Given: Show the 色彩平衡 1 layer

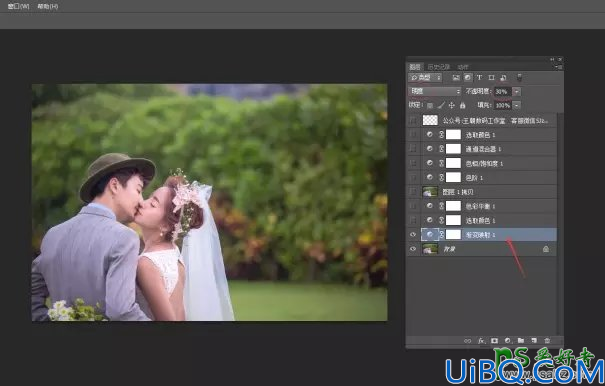Looking at the screenshot, I should 413,206.
